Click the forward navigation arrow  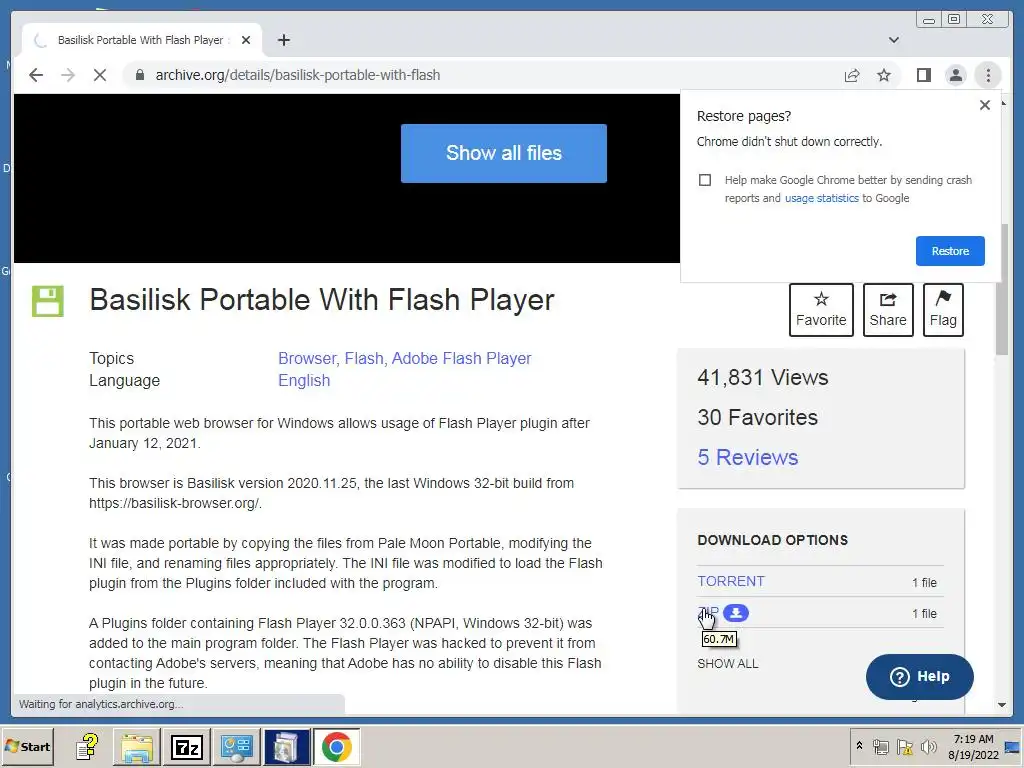[68, 75]
